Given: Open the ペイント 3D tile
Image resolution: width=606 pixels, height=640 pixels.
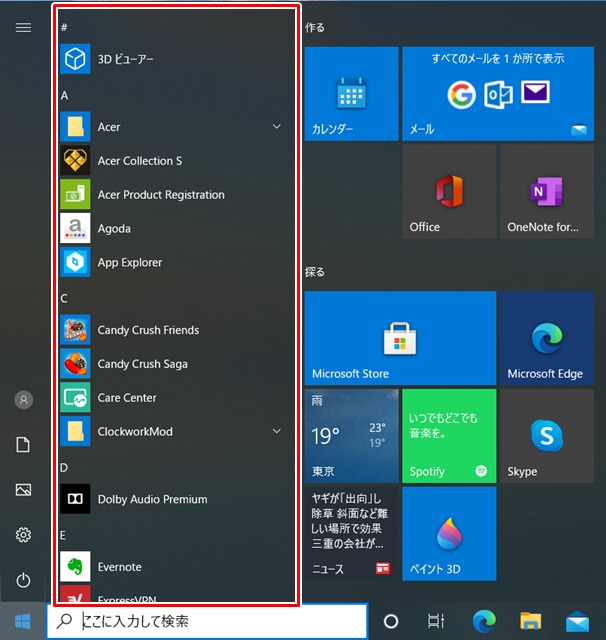Looking at the screenshot, I should [449, 533].
